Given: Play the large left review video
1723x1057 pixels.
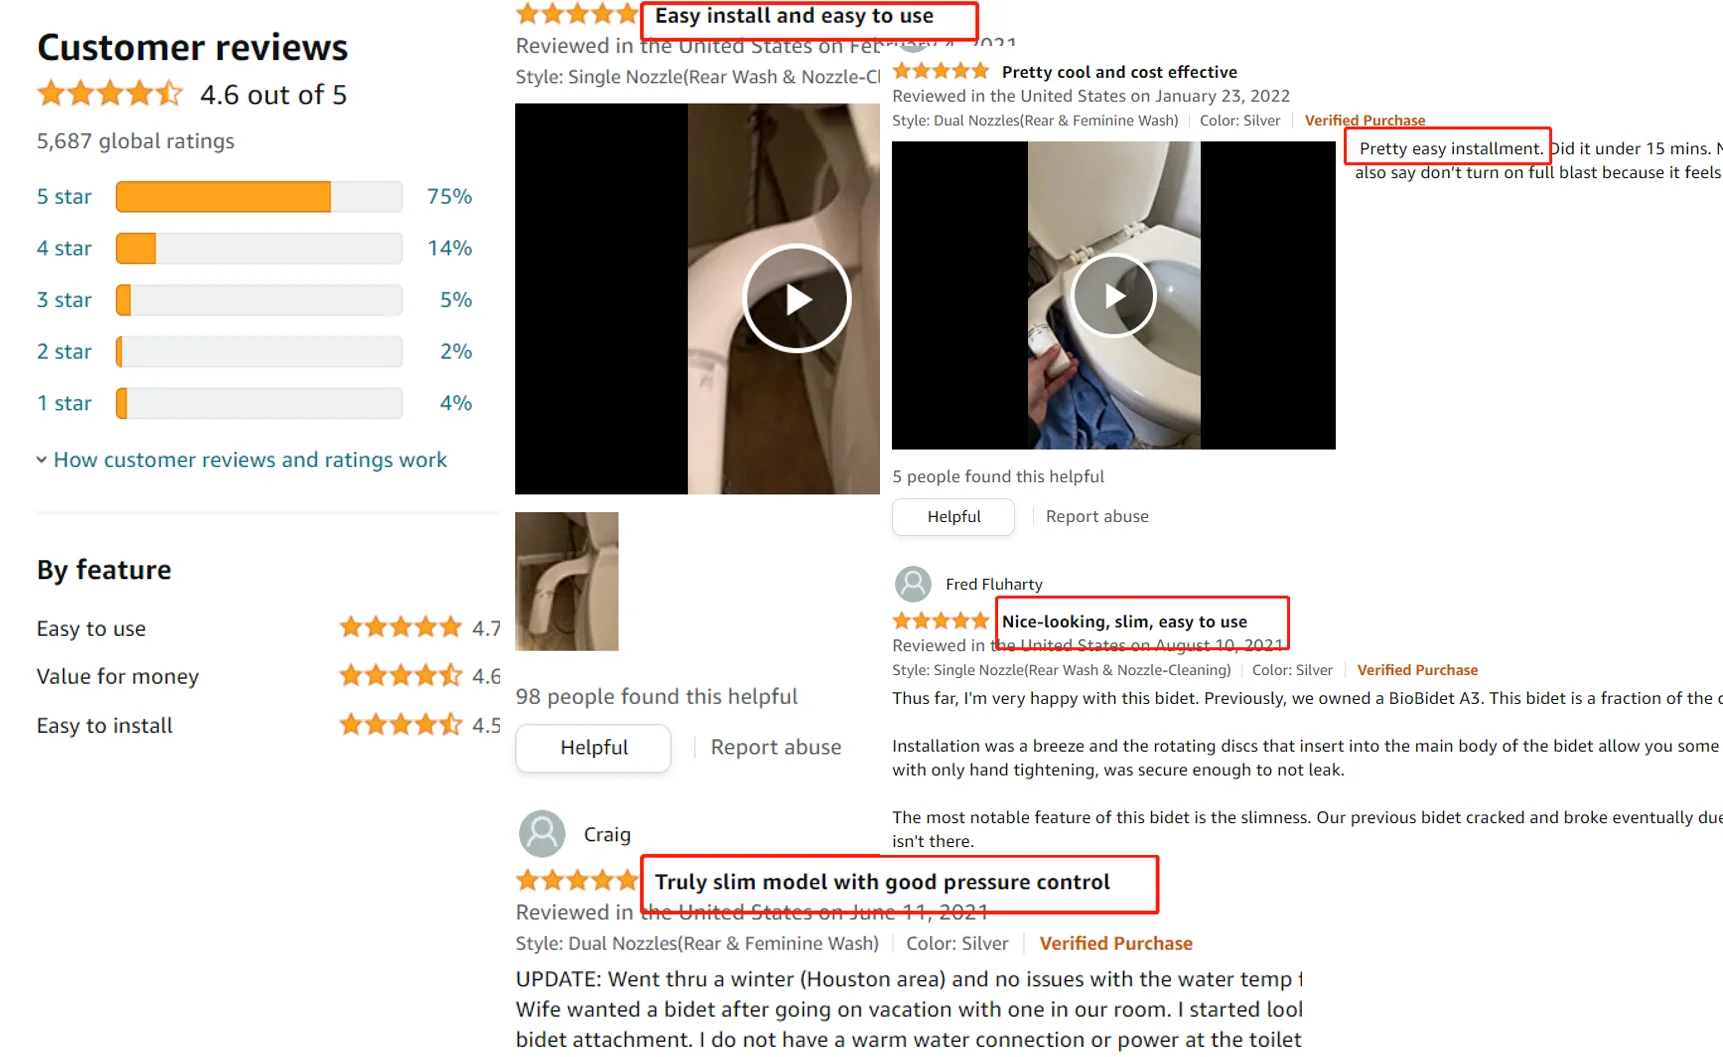Looking at the screenshot, I should [x=796, y=299].
